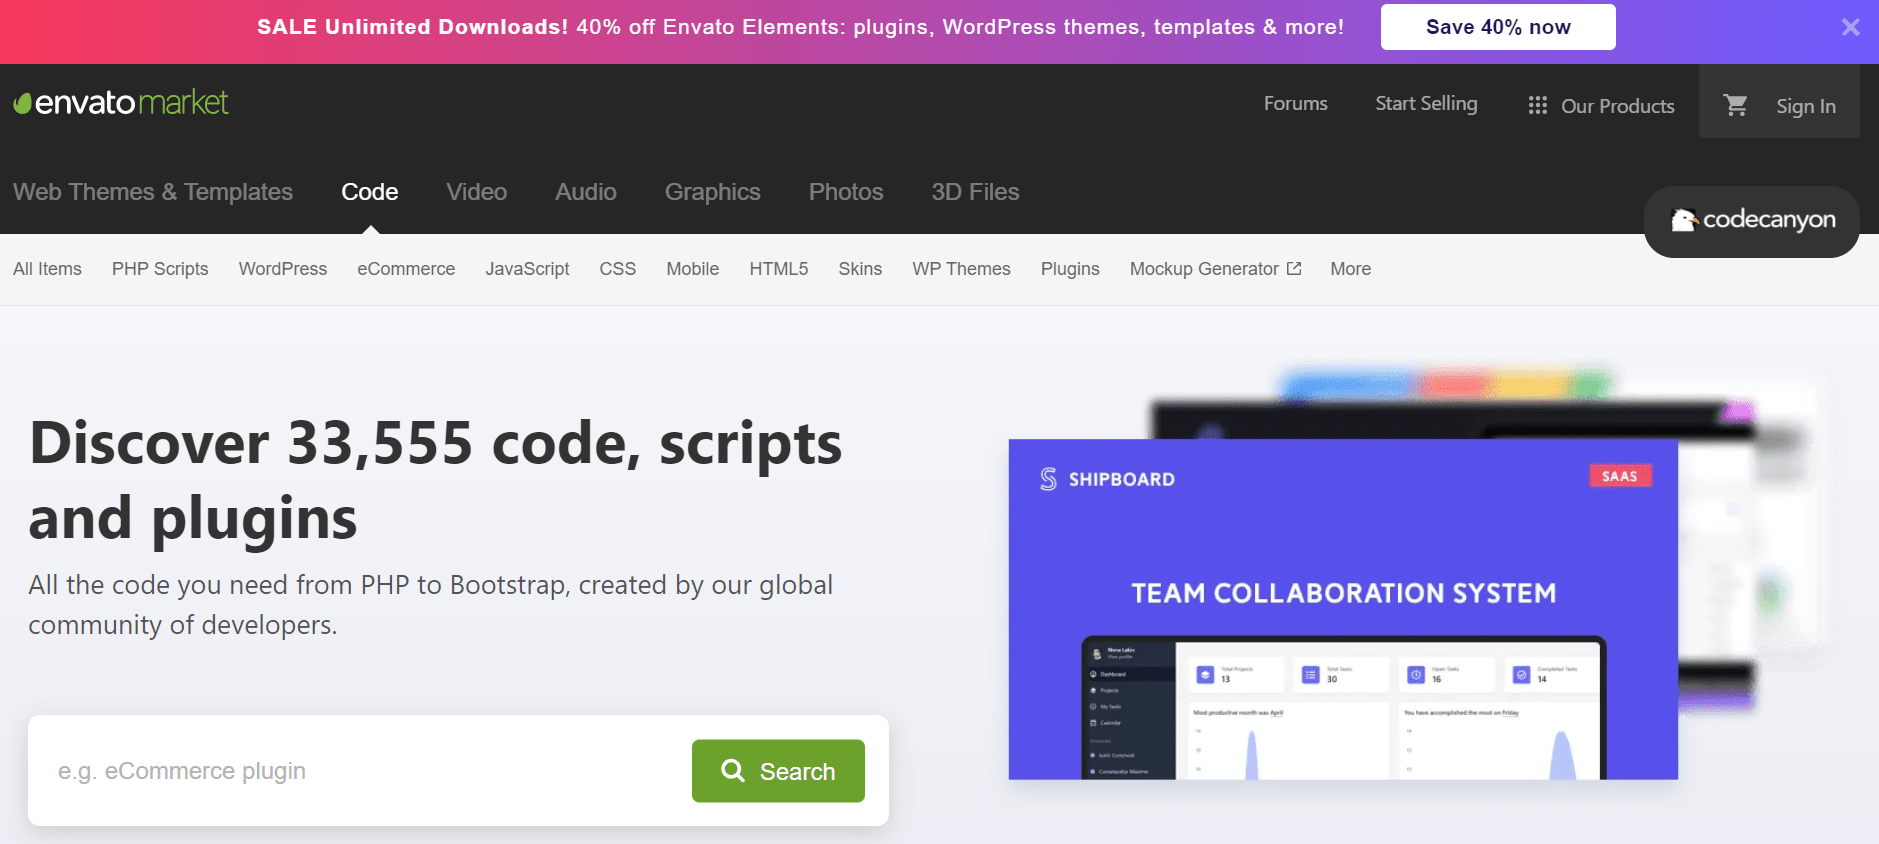Switch to Video category
Image resolution: width=1879 pixels, height=844 pixels.
(x=477, y=192)
